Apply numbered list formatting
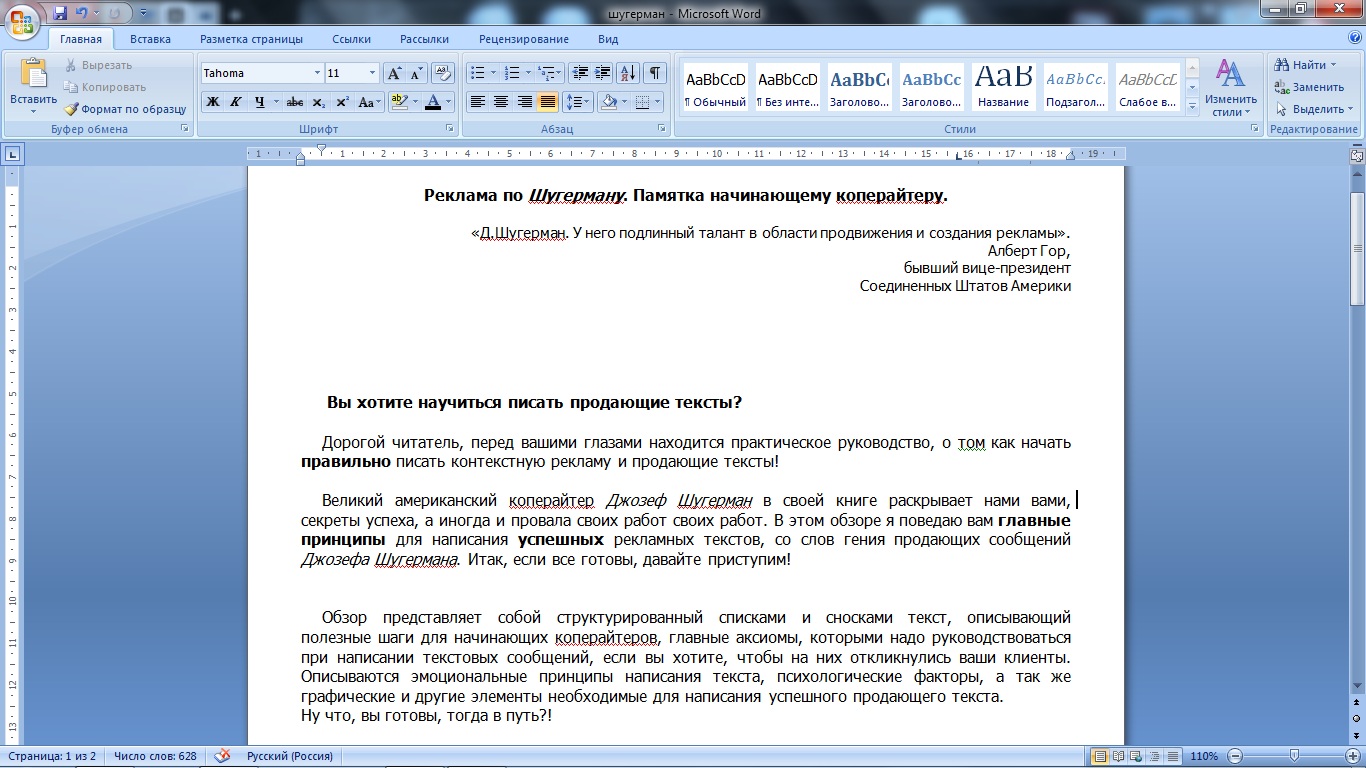Screen dimensions: 1366x768 [x=512, y=73]
